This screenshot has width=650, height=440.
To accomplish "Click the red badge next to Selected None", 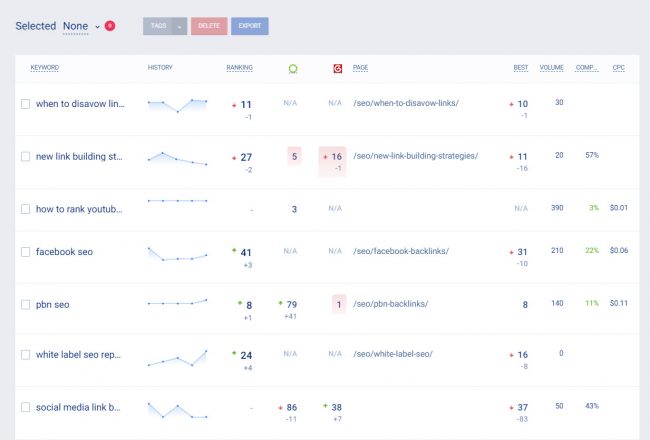I will (110, 26).
